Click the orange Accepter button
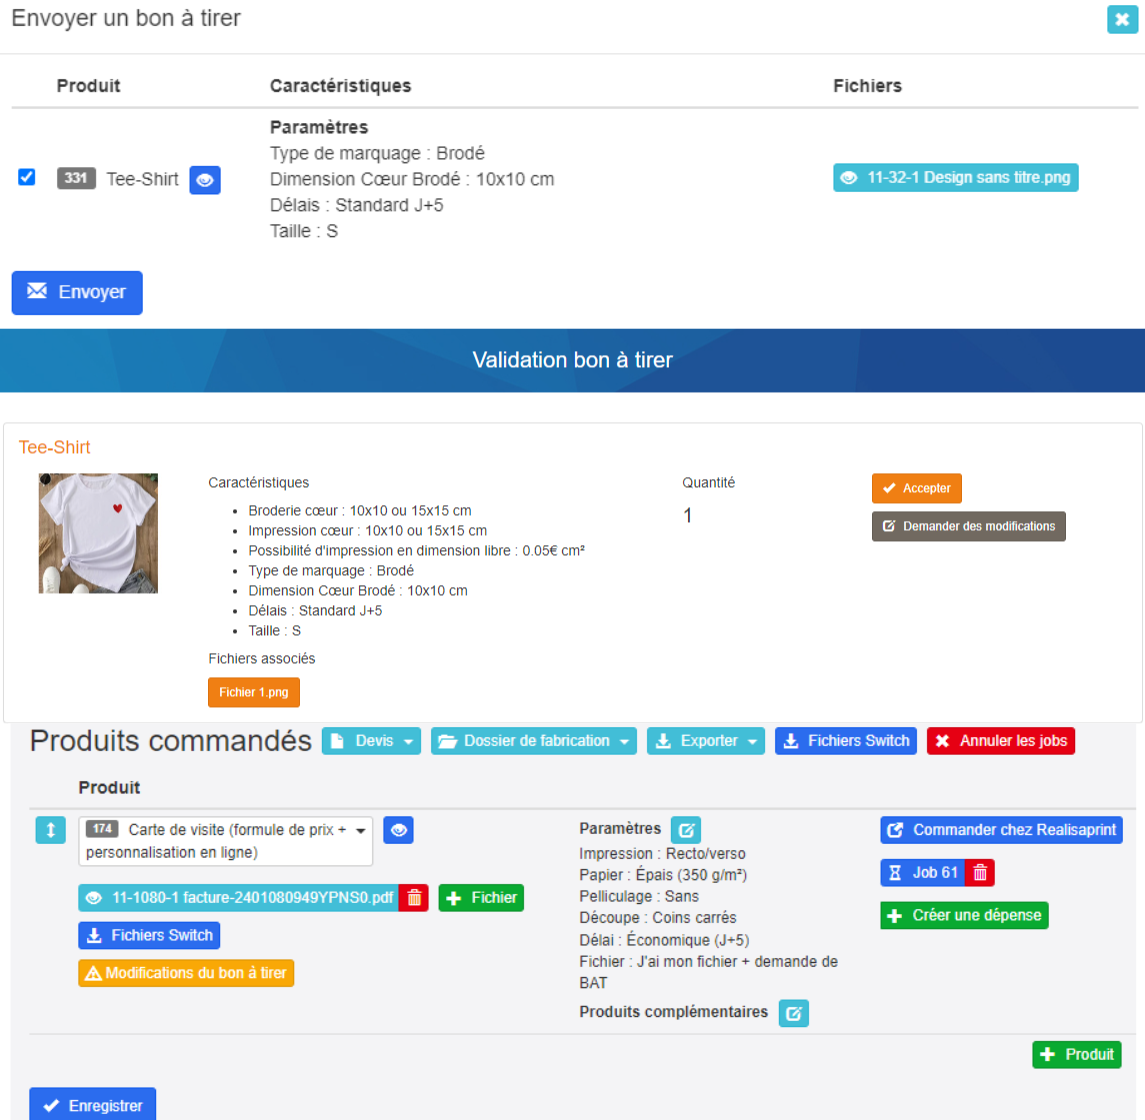This screenshot has height=1120, width=1145. (916, 488)
